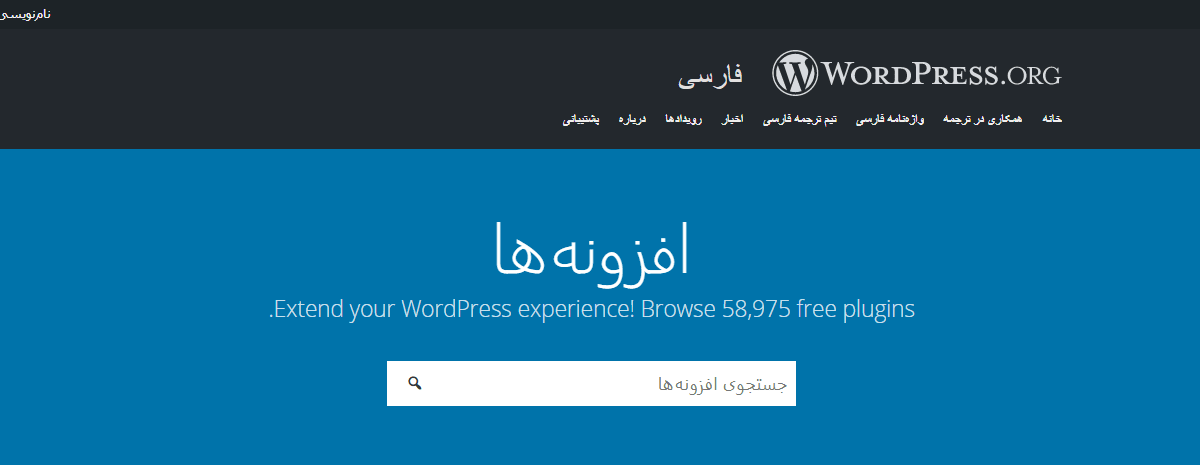Open the تیم ترجمه فارسی menu item
Image resolution: width=1200 pixels, height=465 pixels.
coord(800,119)
